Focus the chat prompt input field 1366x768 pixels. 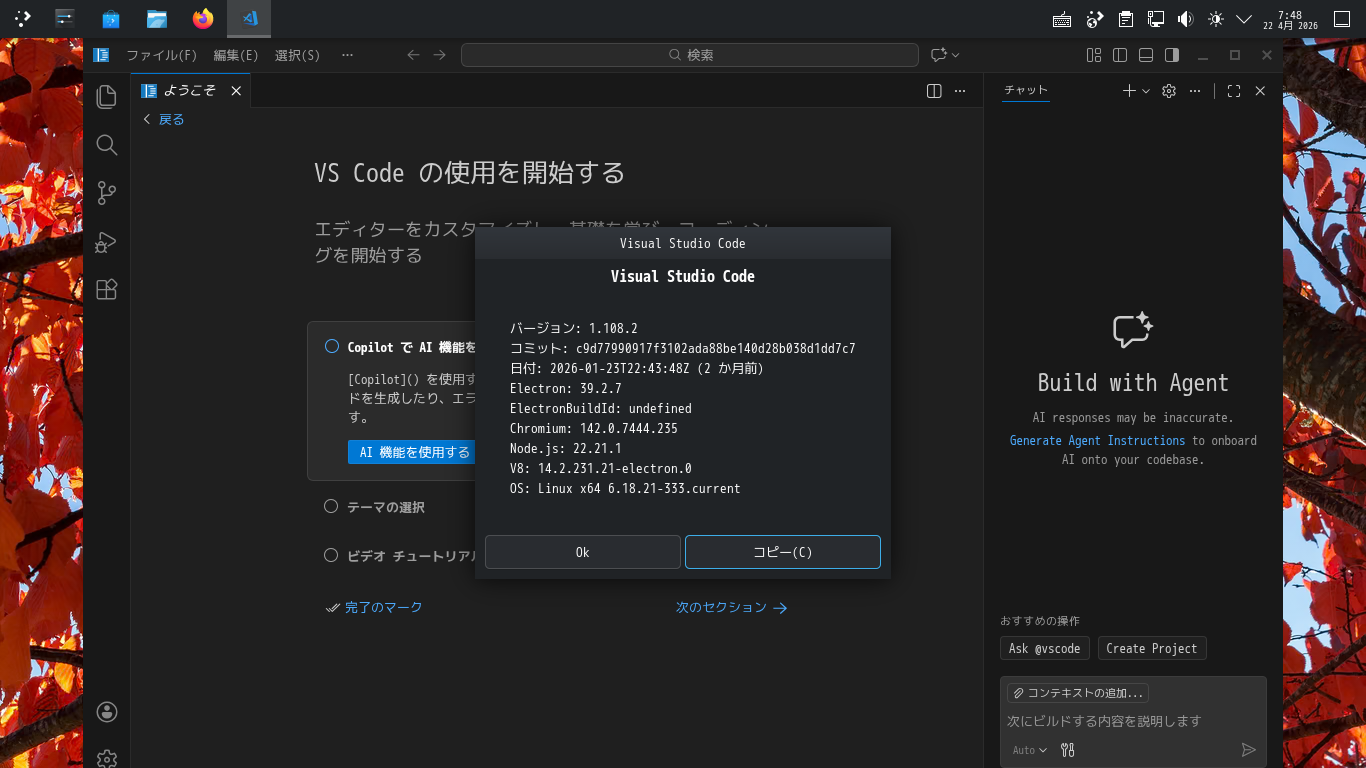[x=1133, y=721]
